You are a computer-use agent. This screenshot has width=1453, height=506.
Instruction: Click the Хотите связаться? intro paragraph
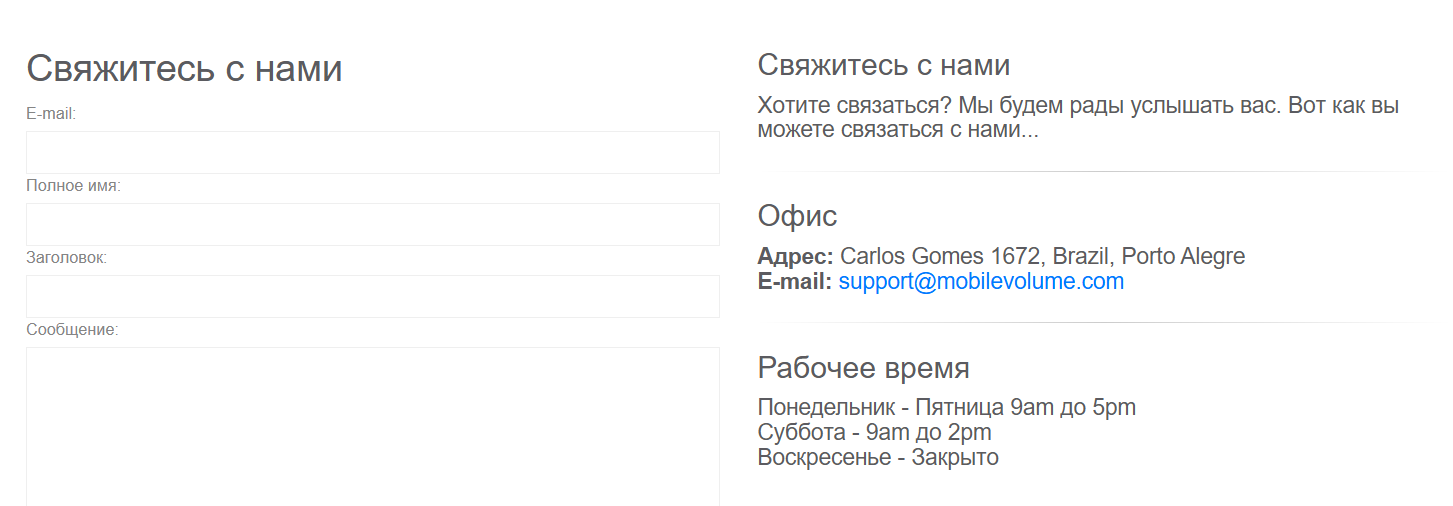[x=1077, y=117]
